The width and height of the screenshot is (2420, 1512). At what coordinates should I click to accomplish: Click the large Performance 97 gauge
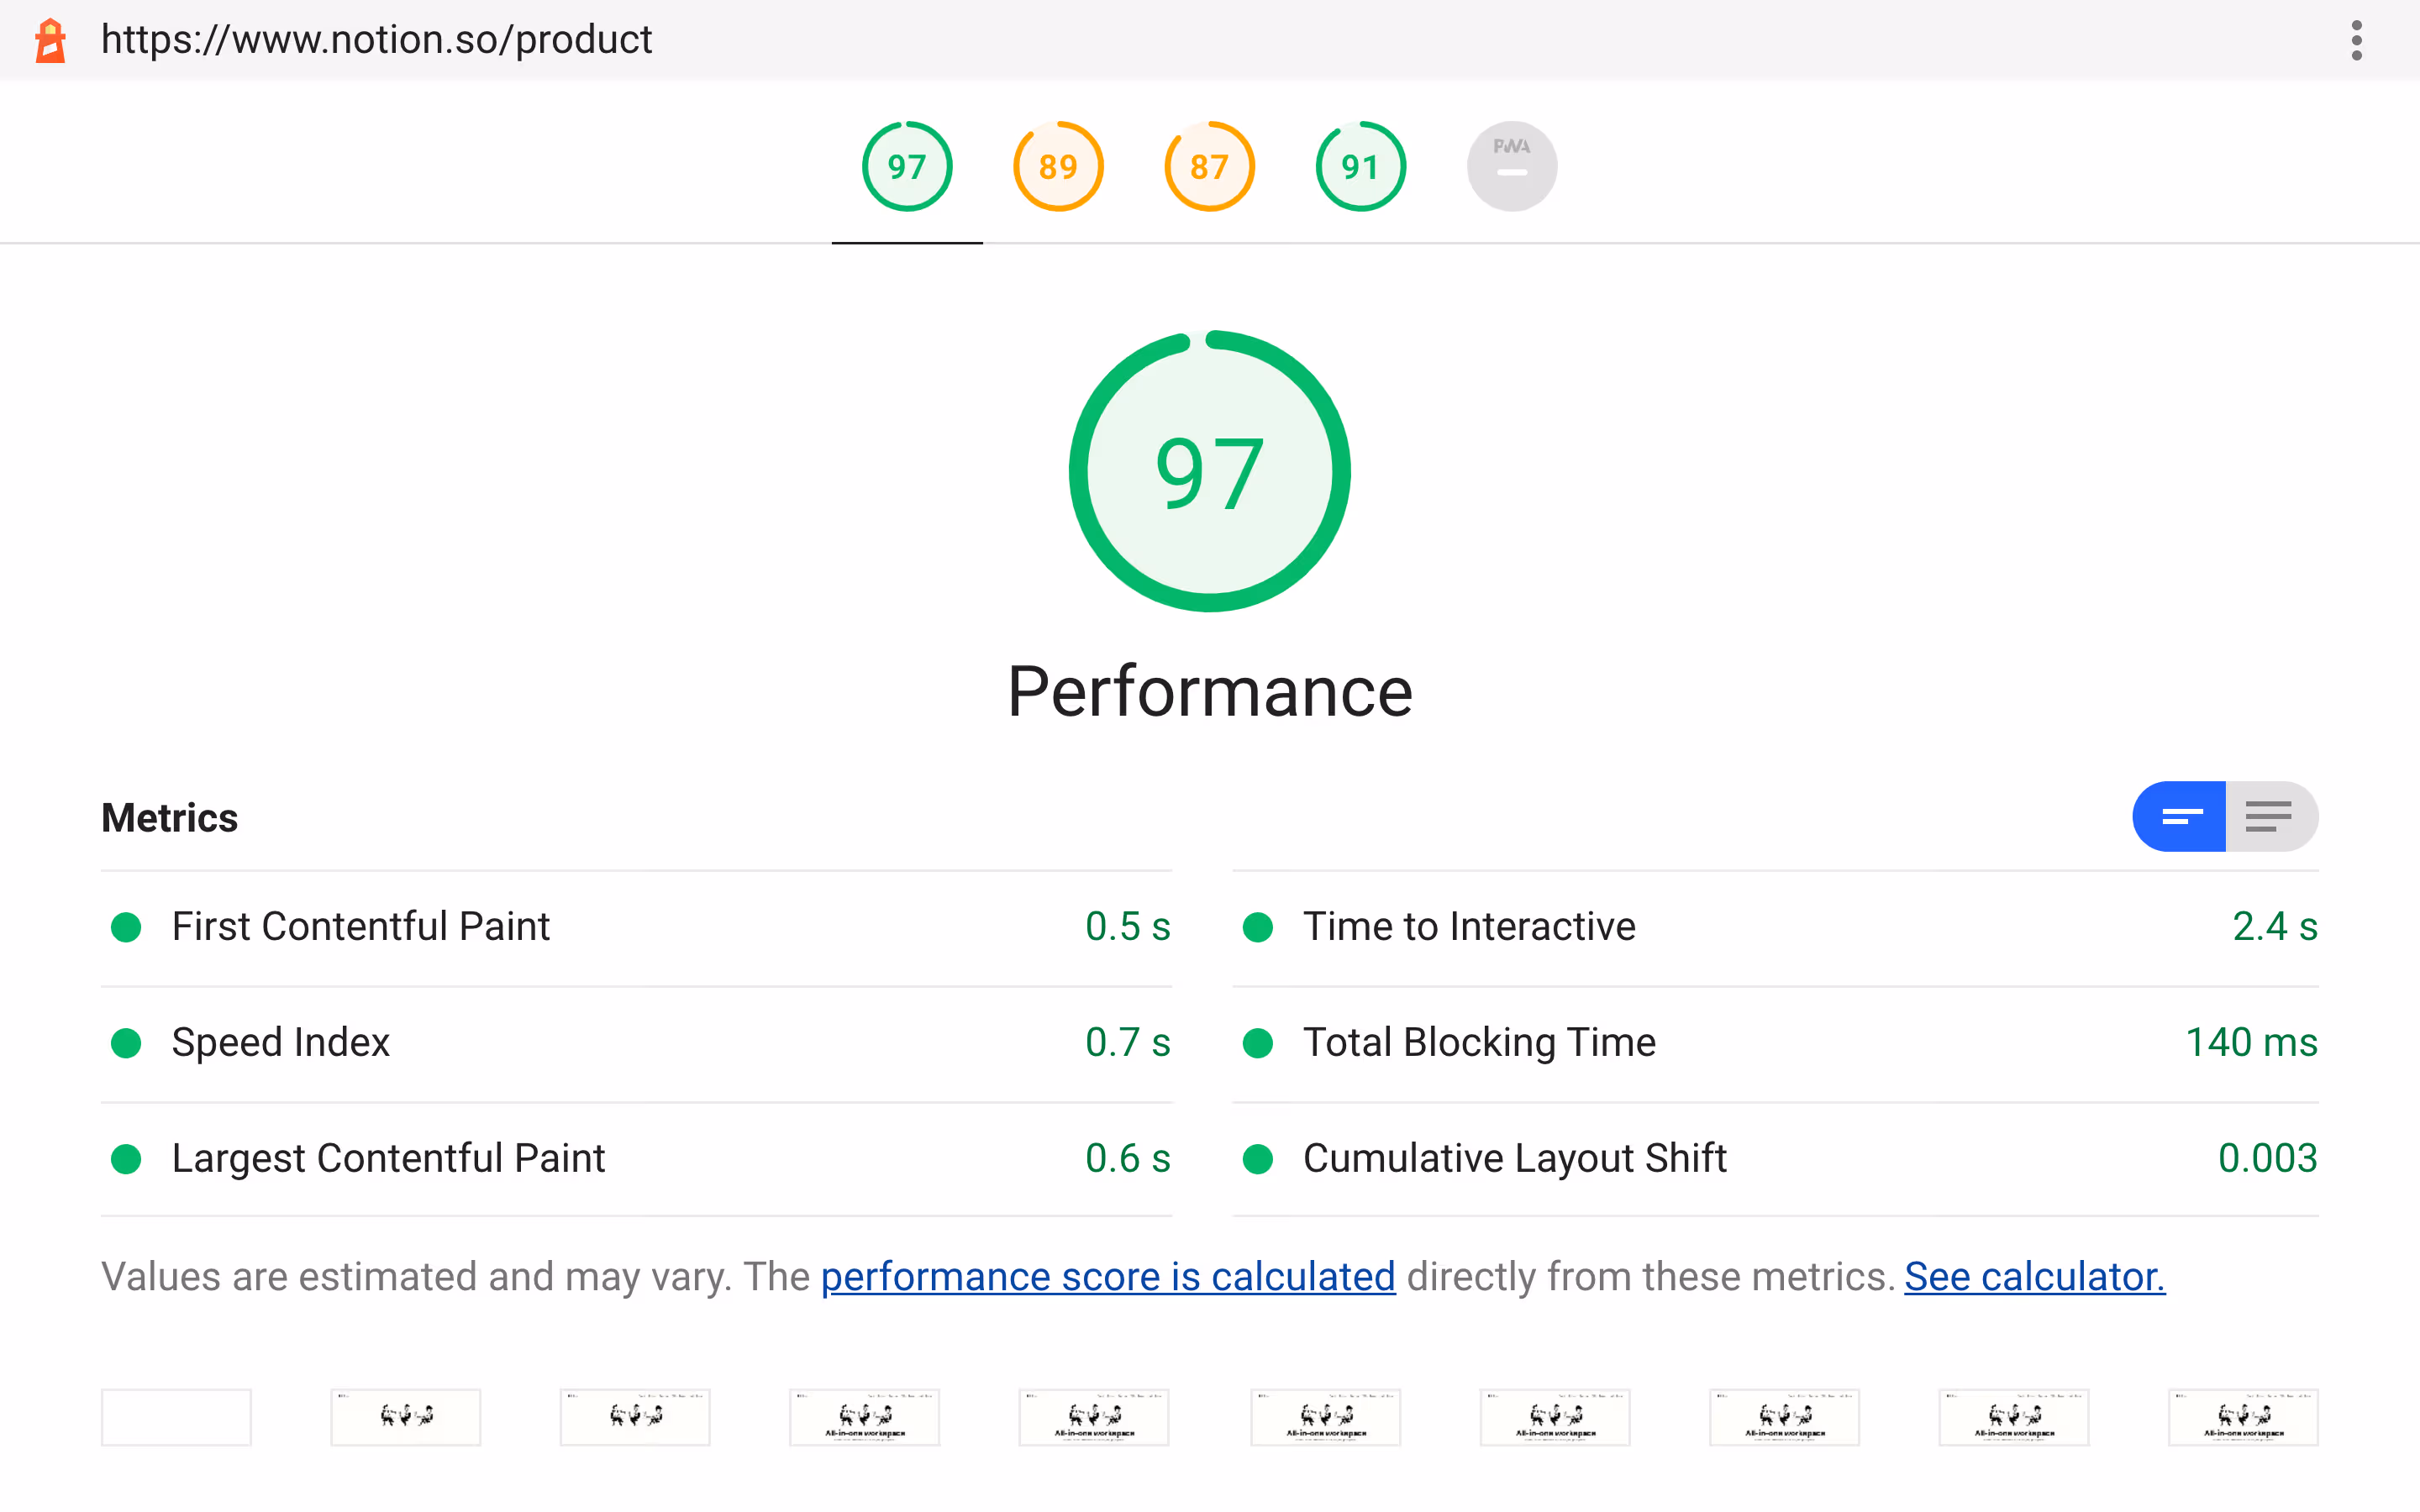1209,470
